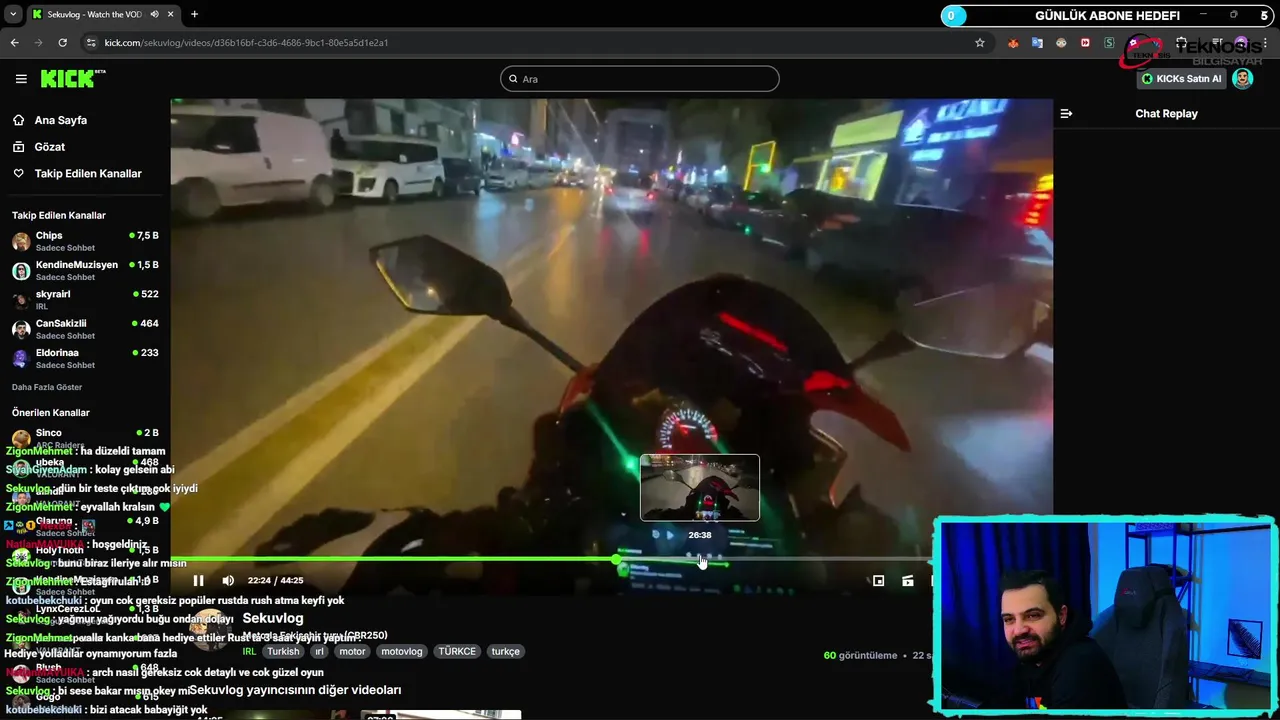Collapse the Chat Replay panel
This screenshot has height=720, width=1280.
click(x=1066, y=114)
